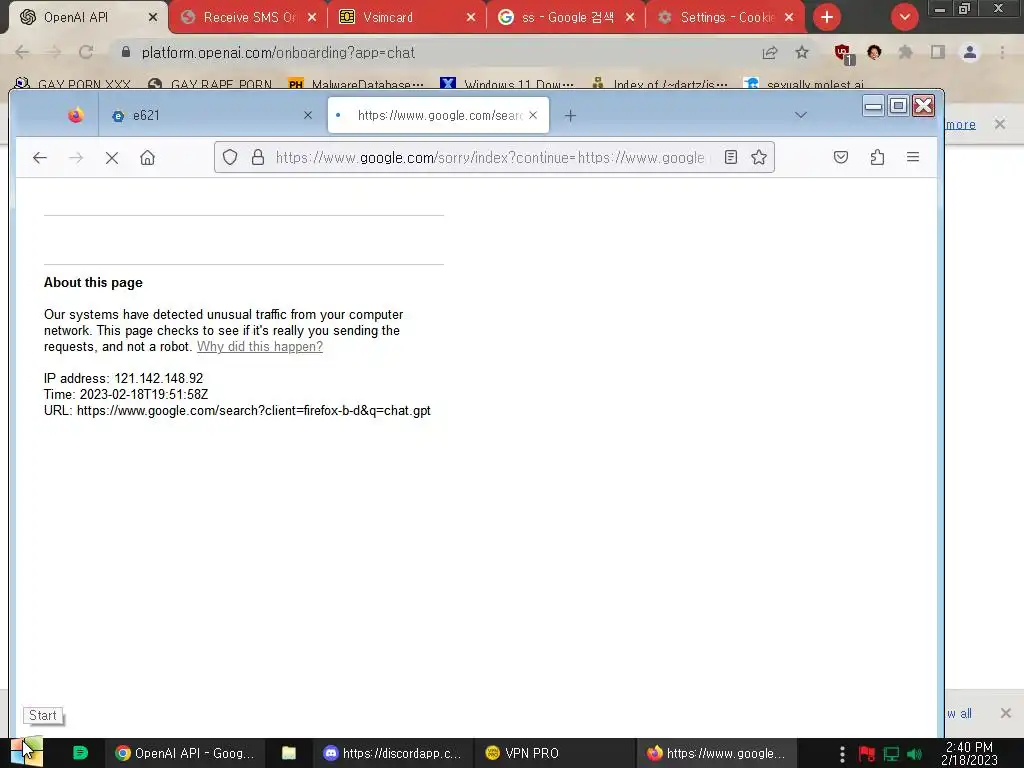
Task: Open Firefox hamburger application menu
Action: (x=913, y=157)
